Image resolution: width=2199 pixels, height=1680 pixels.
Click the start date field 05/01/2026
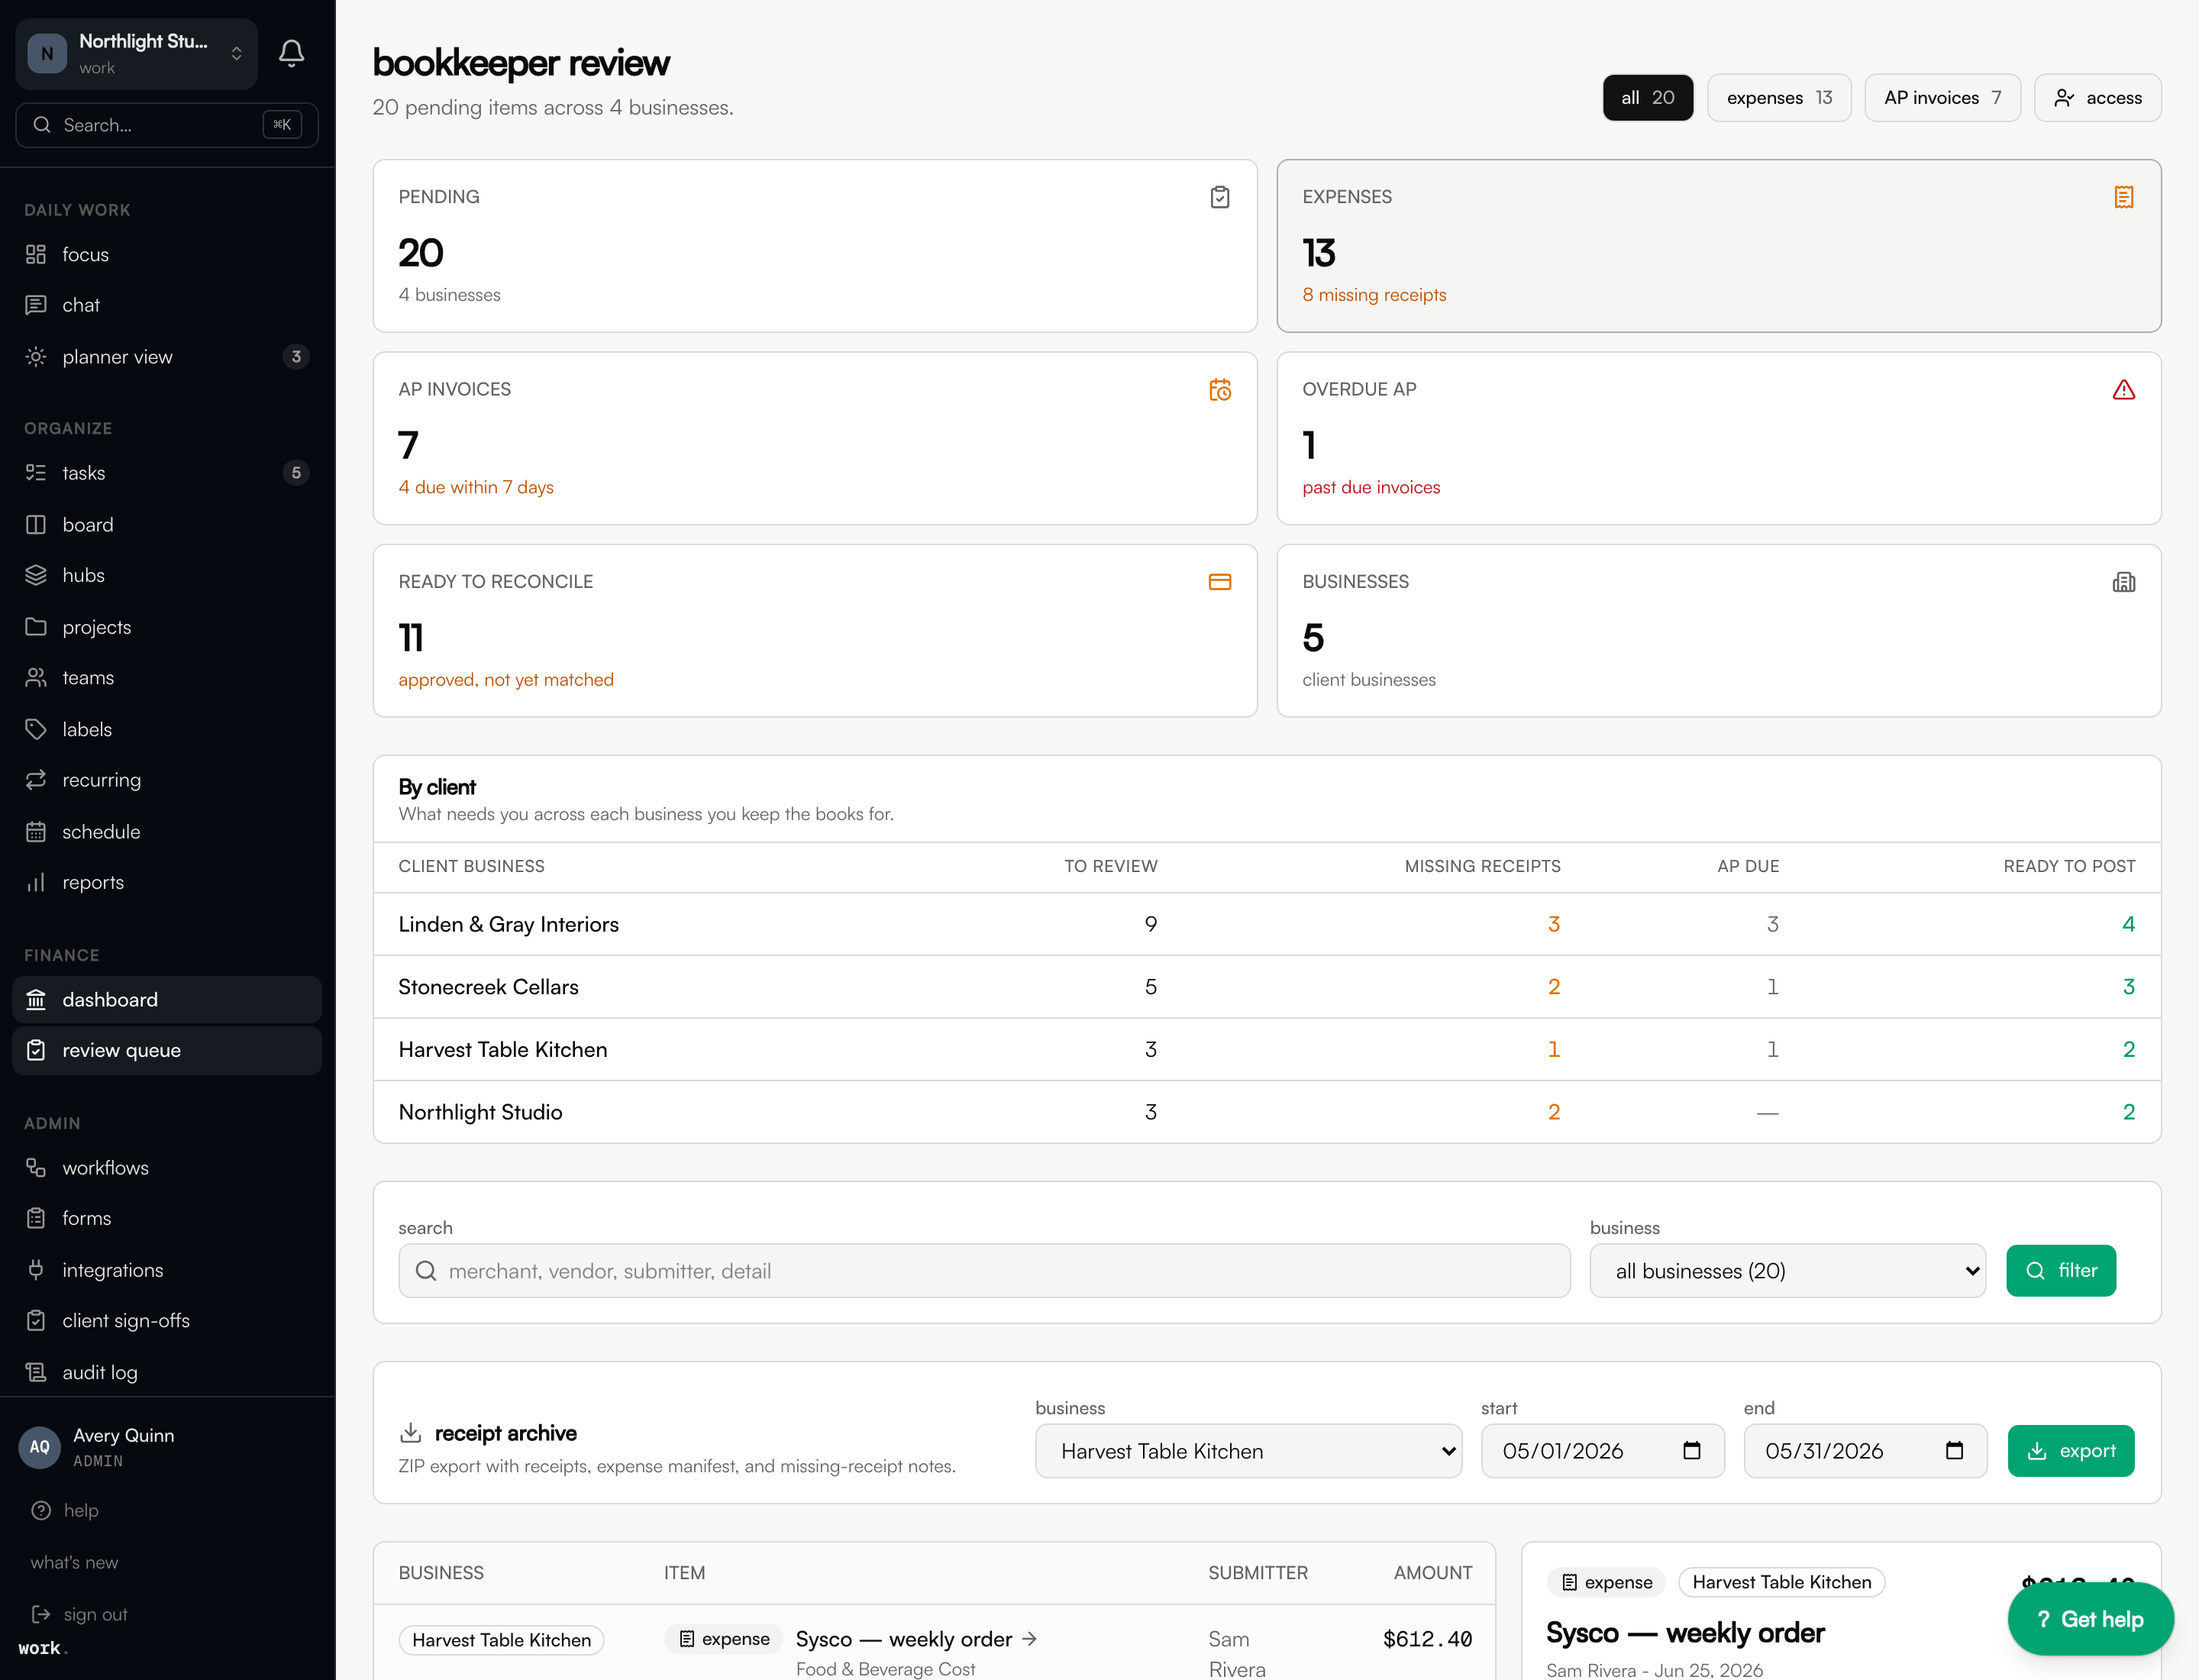pos(1602,1451)
